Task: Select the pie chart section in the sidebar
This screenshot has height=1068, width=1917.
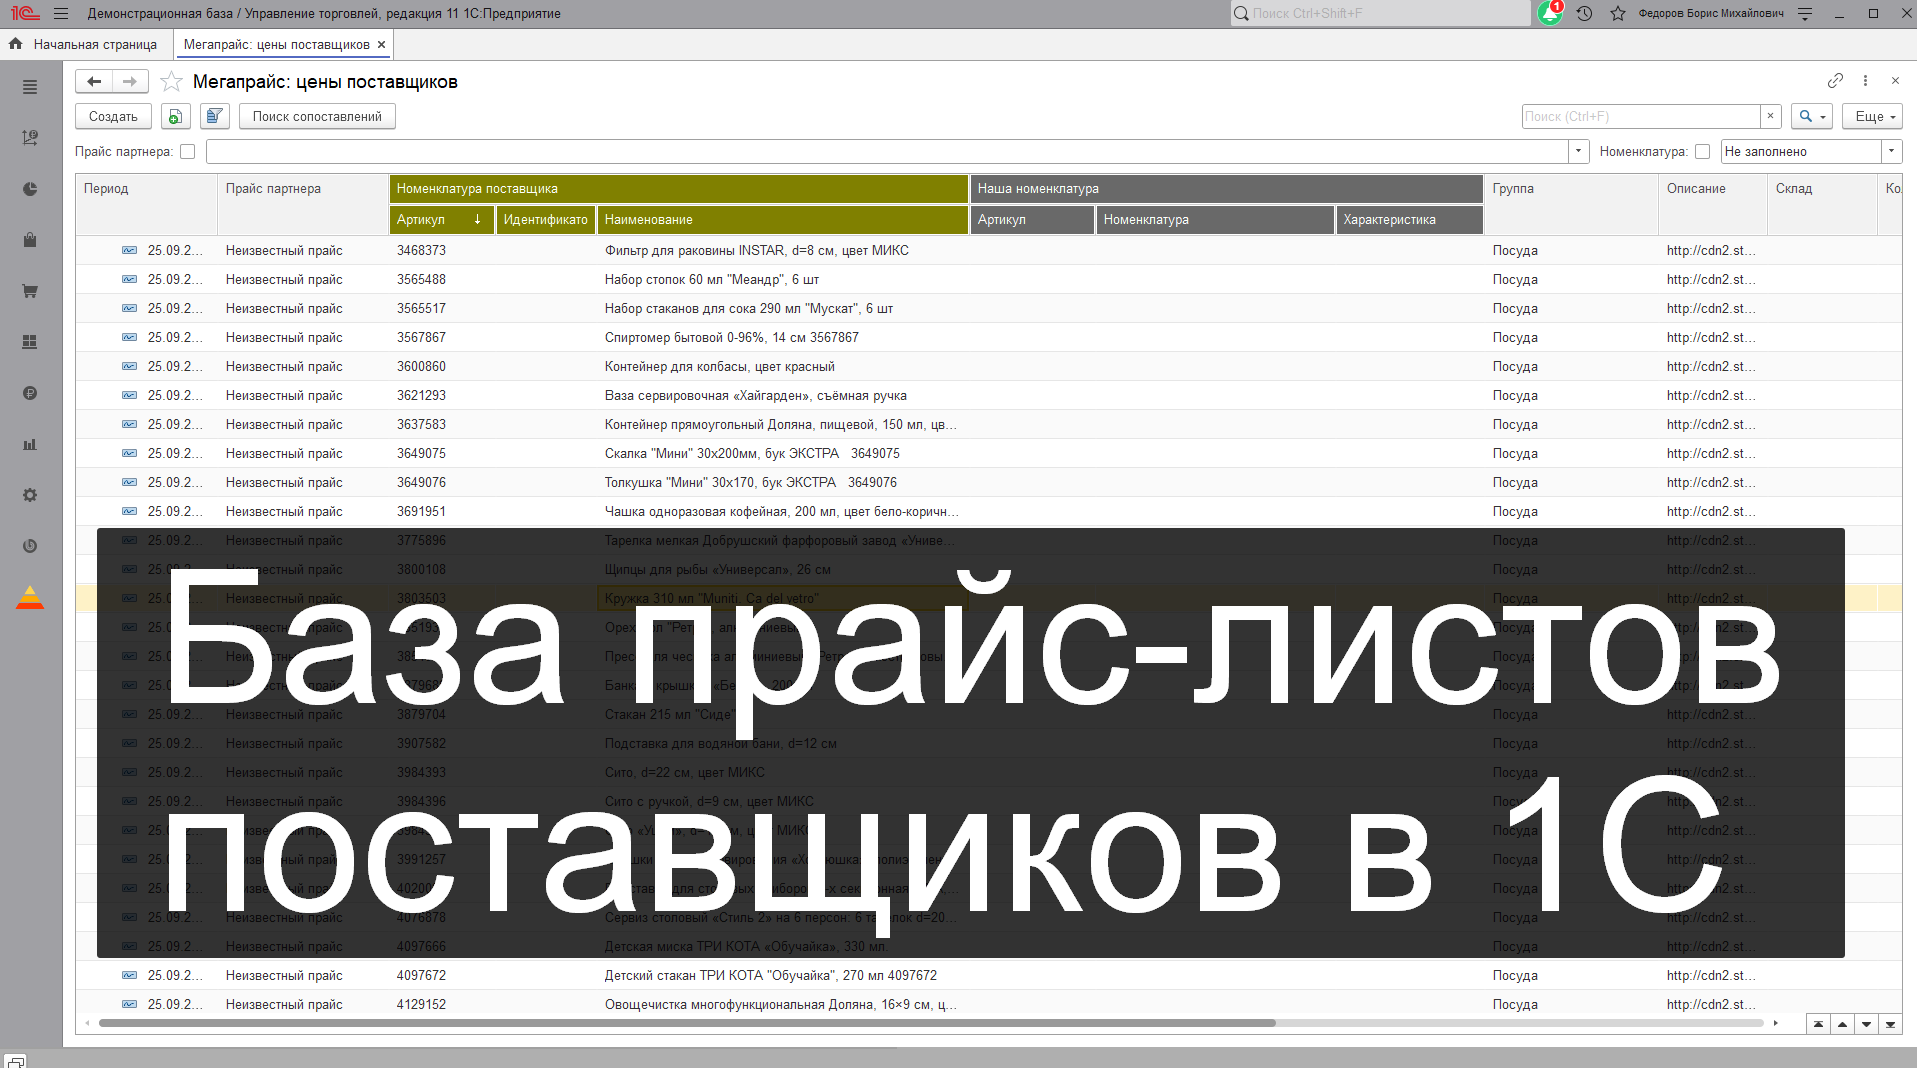Action: click(x=29, y=189)
